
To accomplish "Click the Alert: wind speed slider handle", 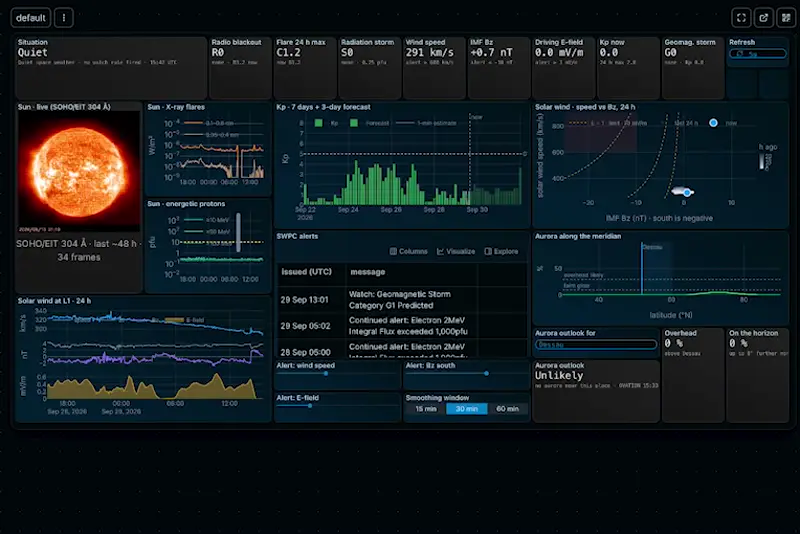I will tap(326, 373).
